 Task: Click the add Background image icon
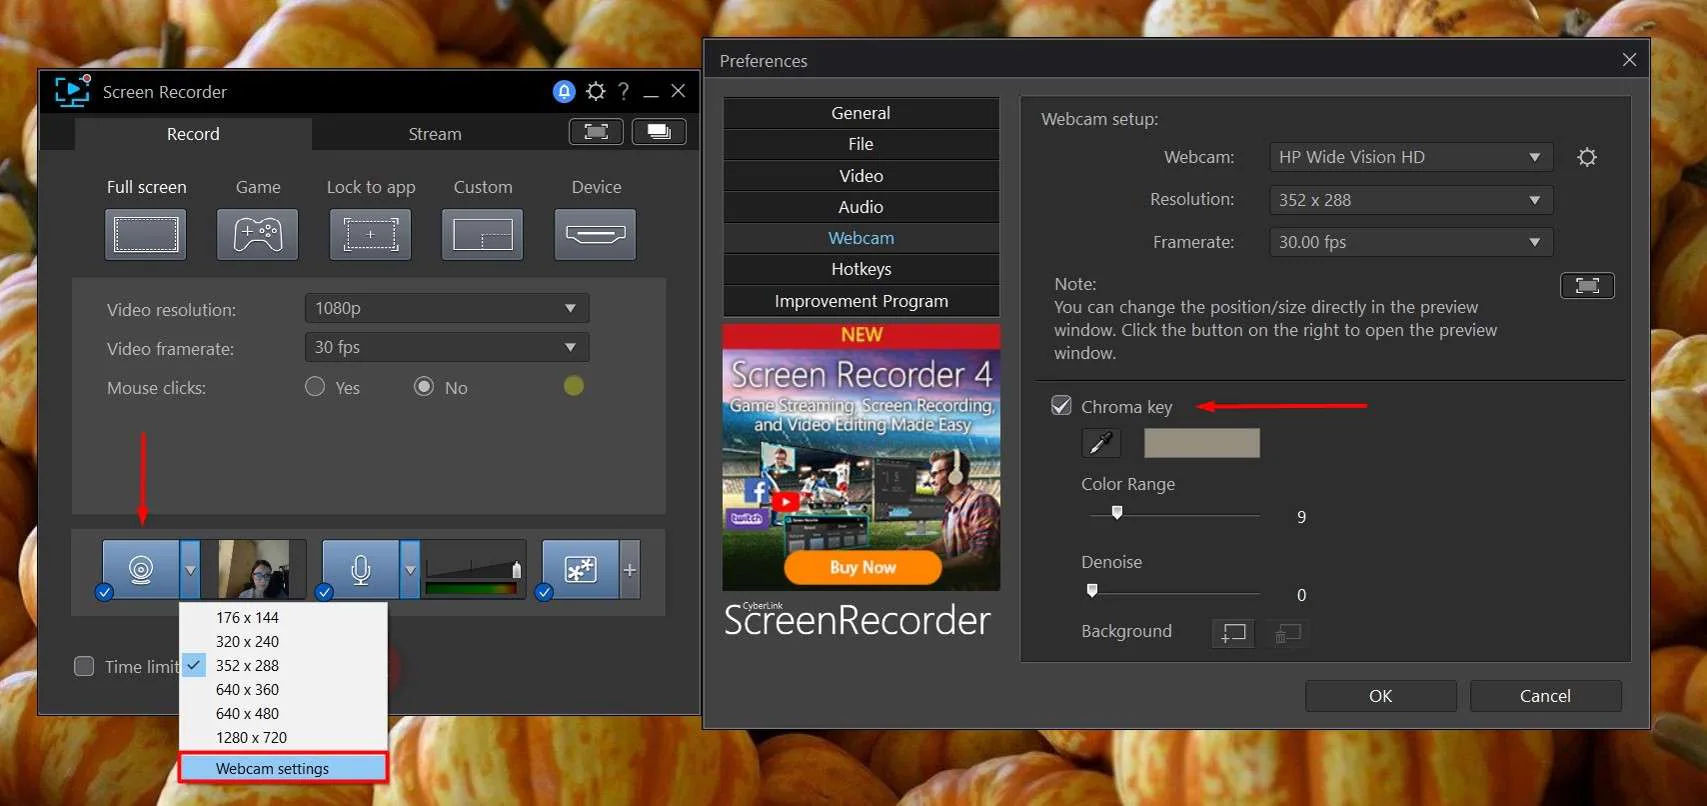pyautogui.click(x=1233, y=633)
